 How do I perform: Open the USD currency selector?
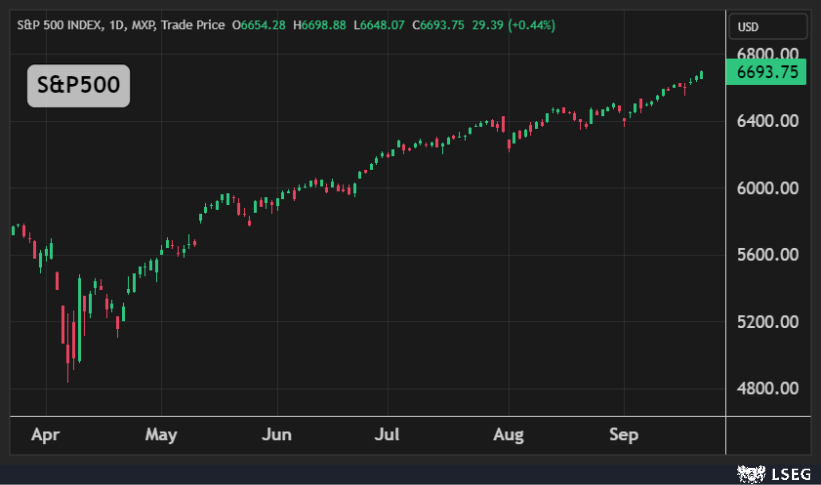click(748, 27)
